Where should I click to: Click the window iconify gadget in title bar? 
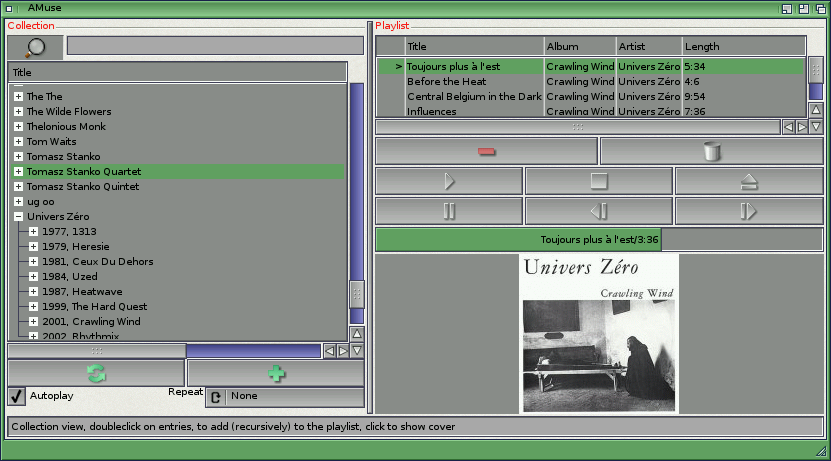coord(787,8)
